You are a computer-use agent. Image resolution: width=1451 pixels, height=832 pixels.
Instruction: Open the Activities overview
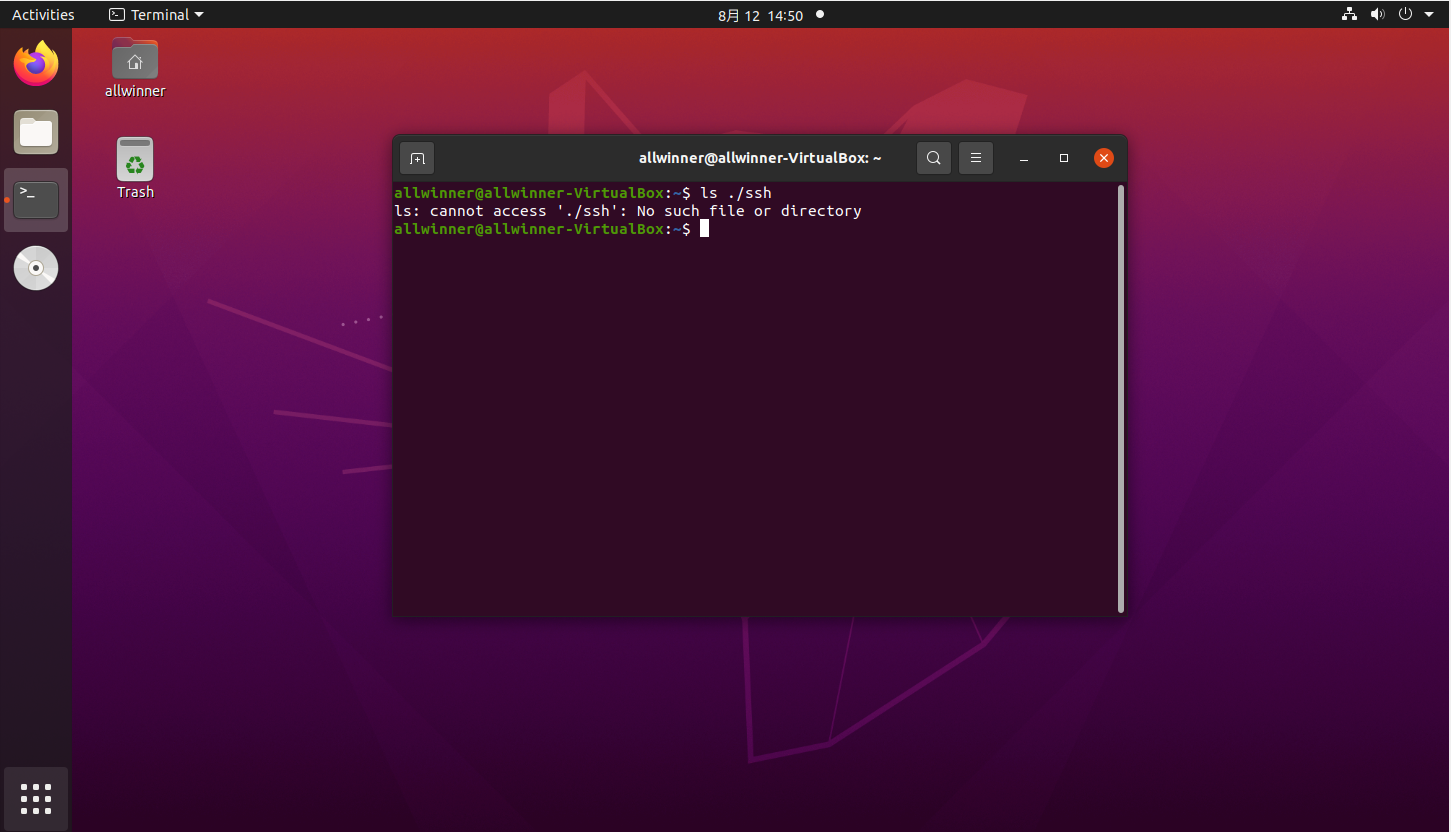click(43, 14)
